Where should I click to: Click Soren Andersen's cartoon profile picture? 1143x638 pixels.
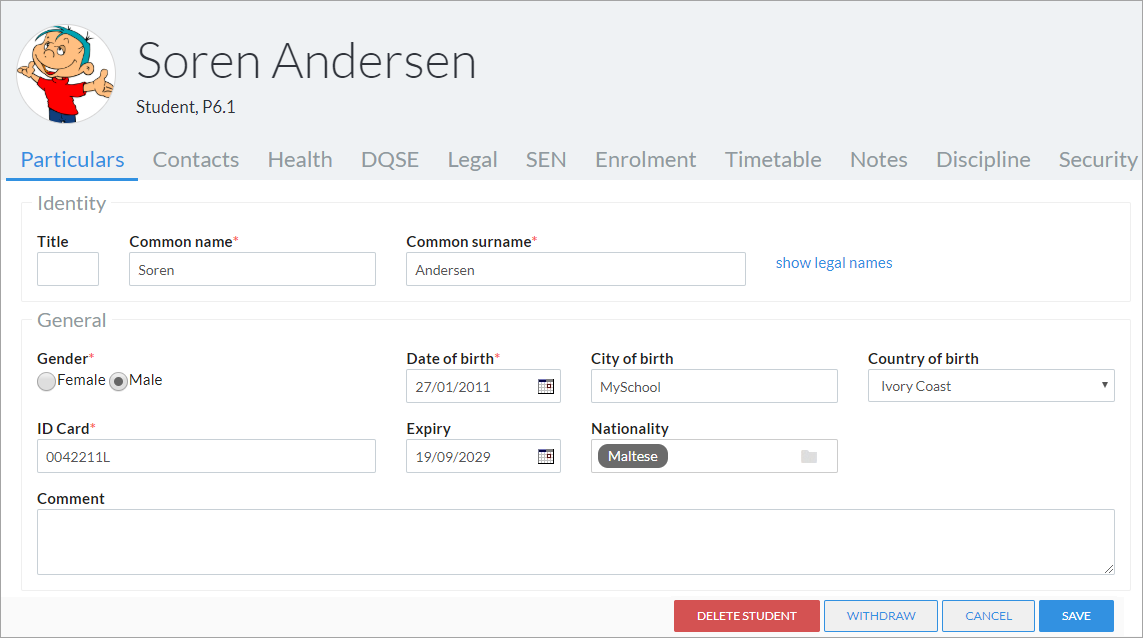pos(66,74)
